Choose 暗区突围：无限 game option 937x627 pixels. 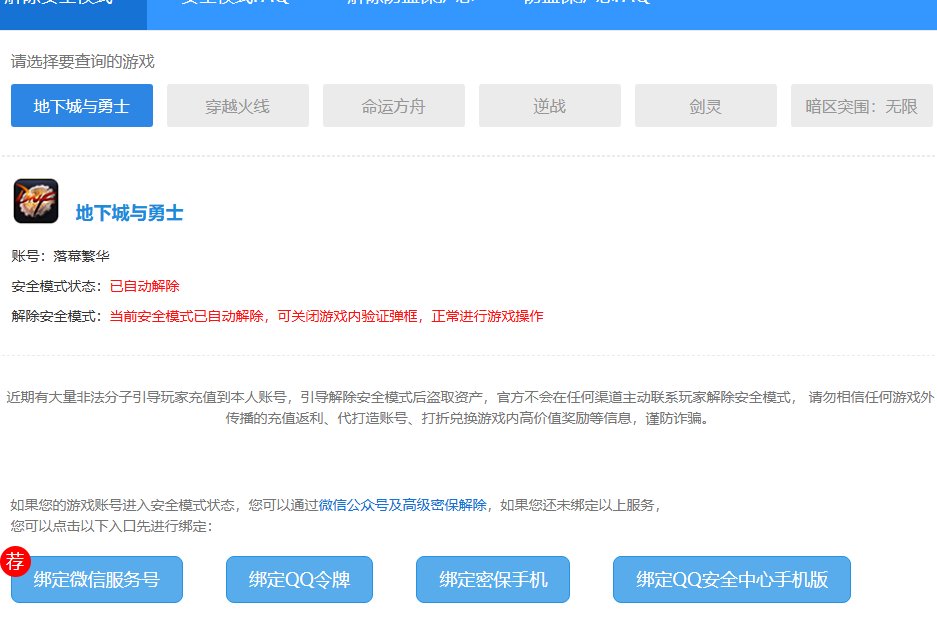(x=862, y=106)
